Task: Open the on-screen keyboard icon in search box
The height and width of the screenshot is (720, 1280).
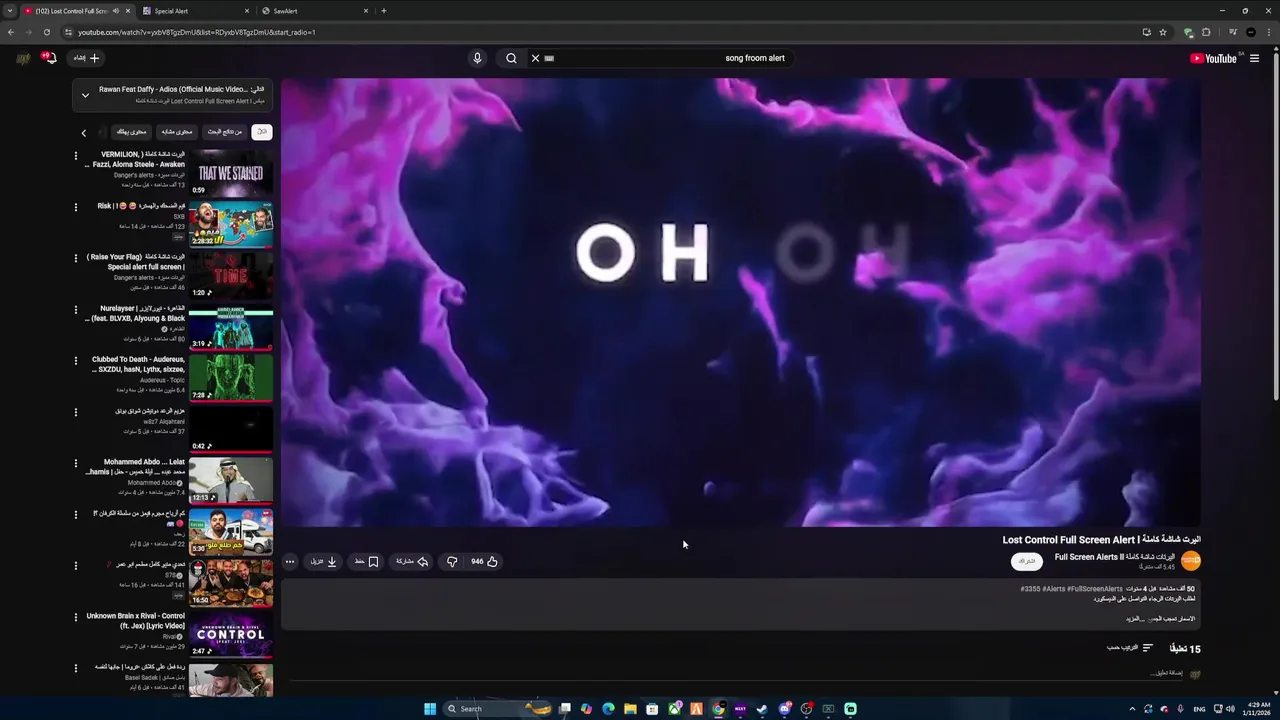Action: click(x=549, y=58)
